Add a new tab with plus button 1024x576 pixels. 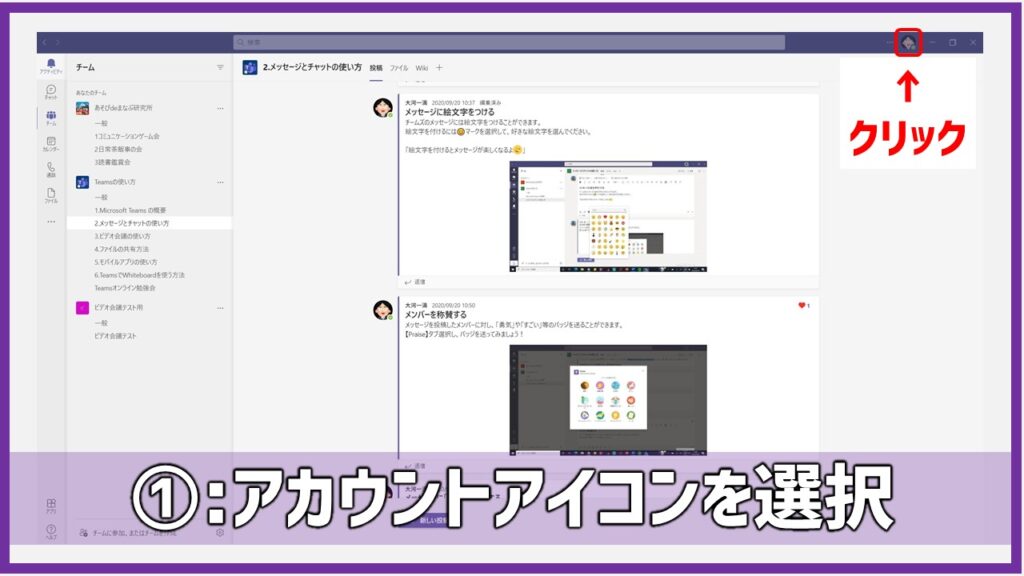(439, 68)
